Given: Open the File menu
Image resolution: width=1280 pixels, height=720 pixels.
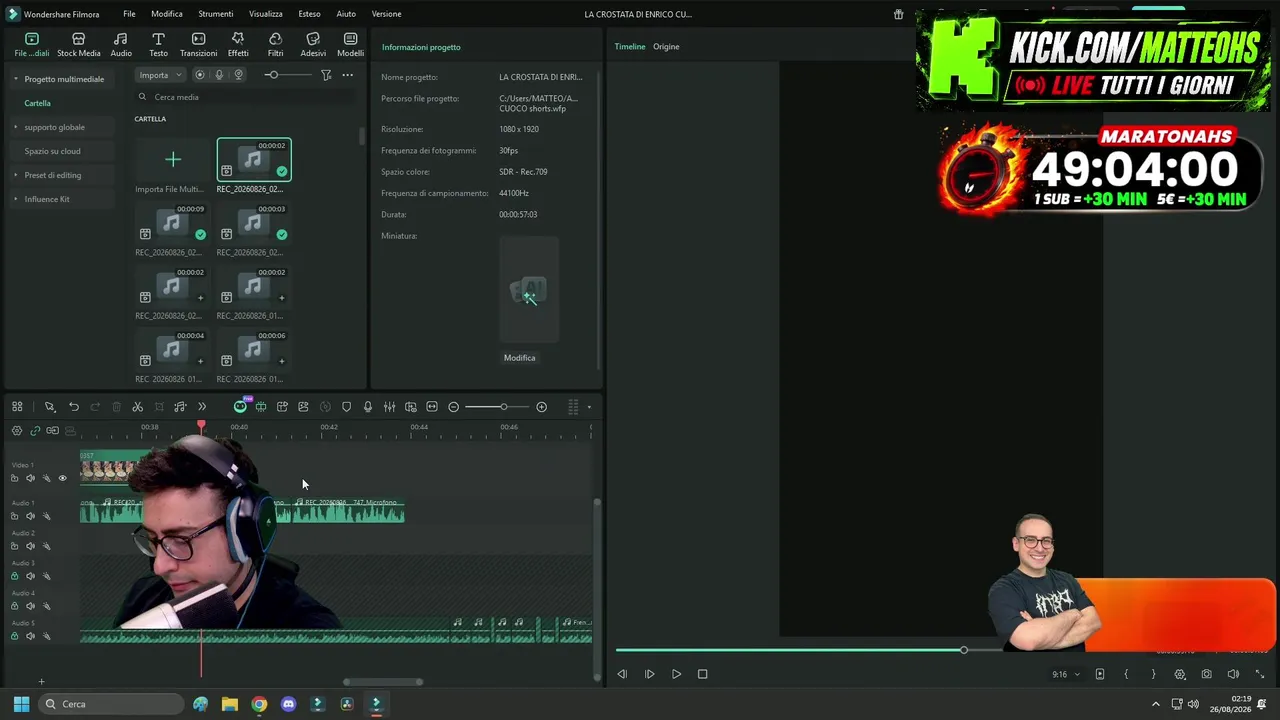Looking at the screenshot, I should 129,14.
